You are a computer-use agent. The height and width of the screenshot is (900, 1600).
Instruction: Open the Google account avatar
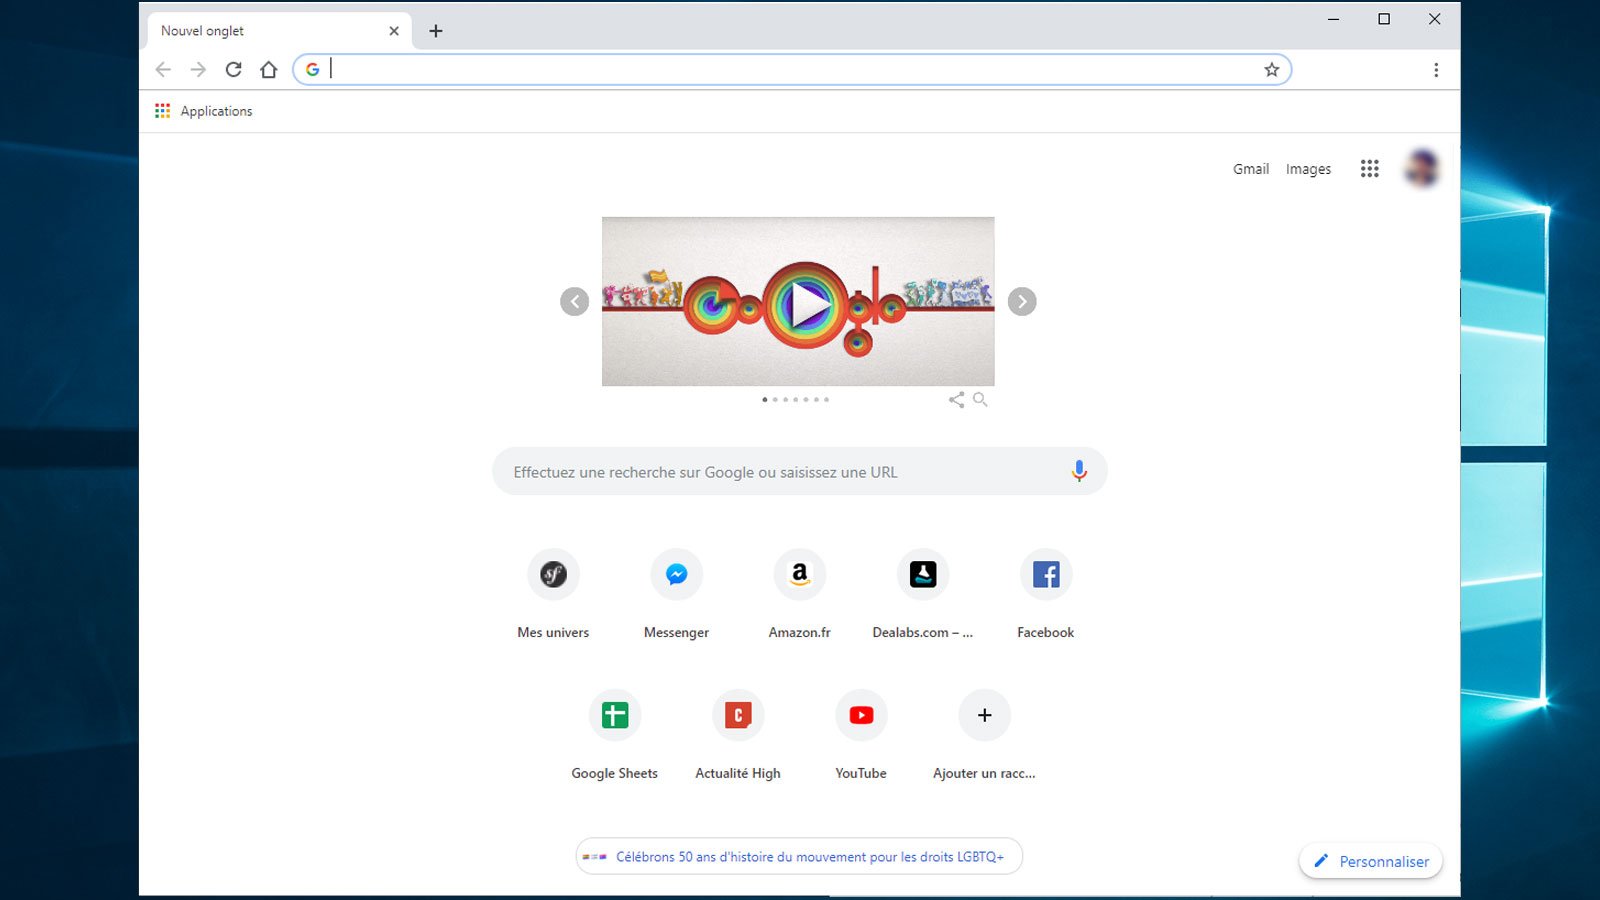(1421, 168)
